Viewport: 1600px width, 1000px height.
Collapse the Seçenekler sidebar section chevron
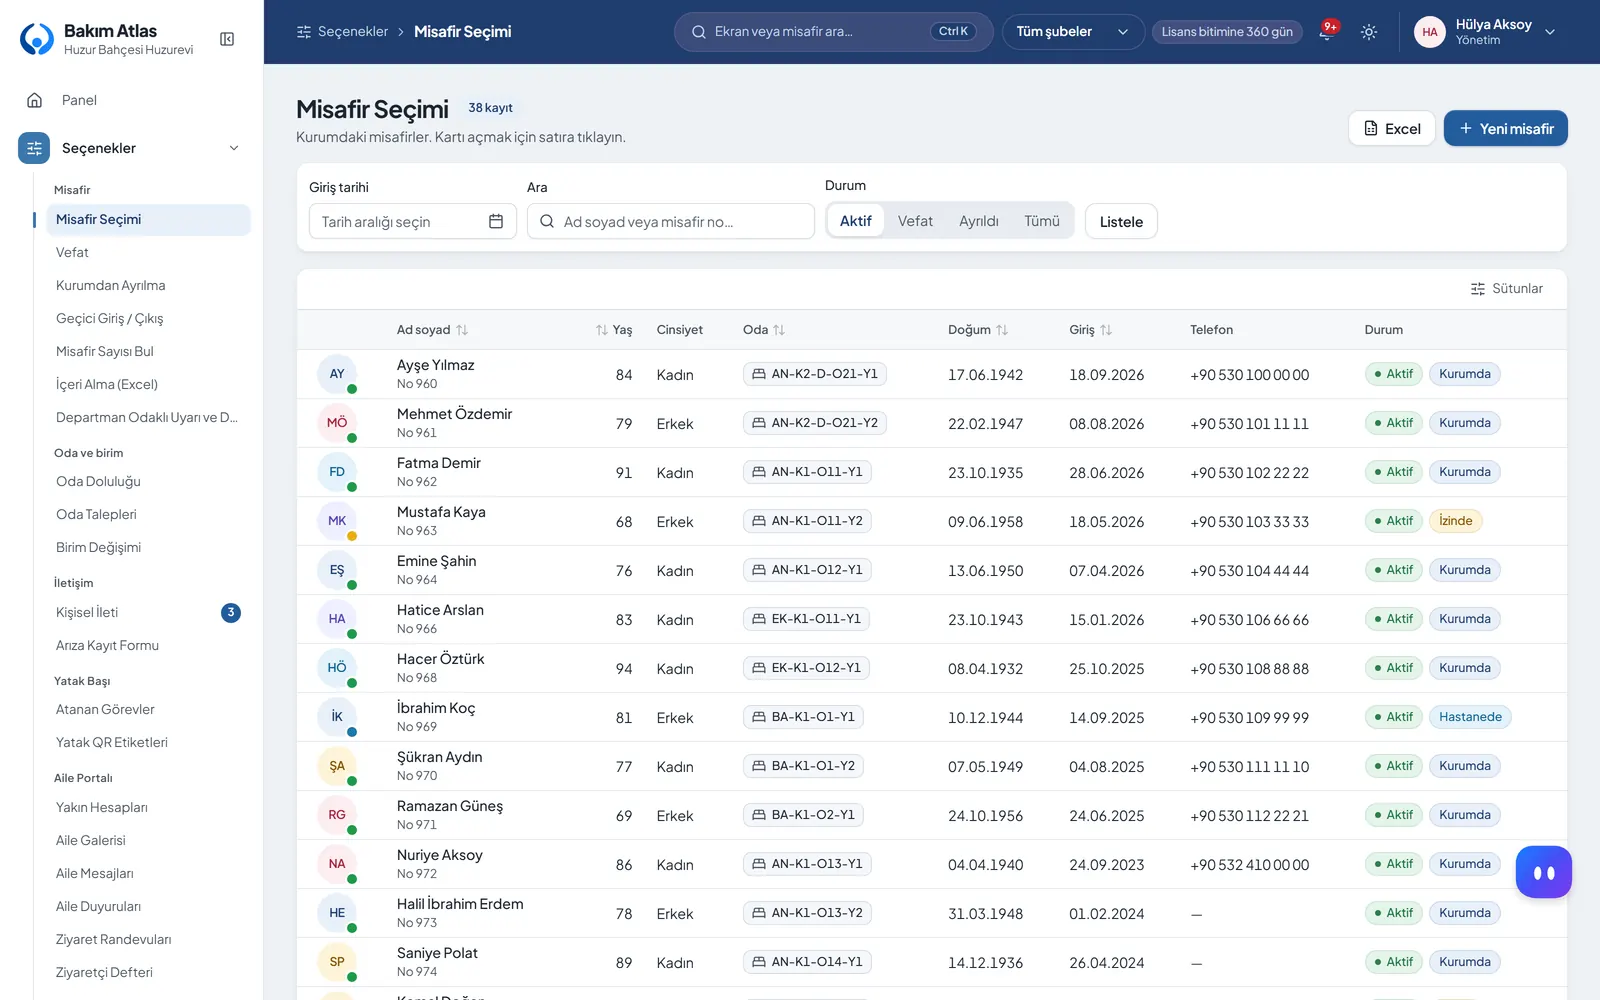tap(234, 148)
